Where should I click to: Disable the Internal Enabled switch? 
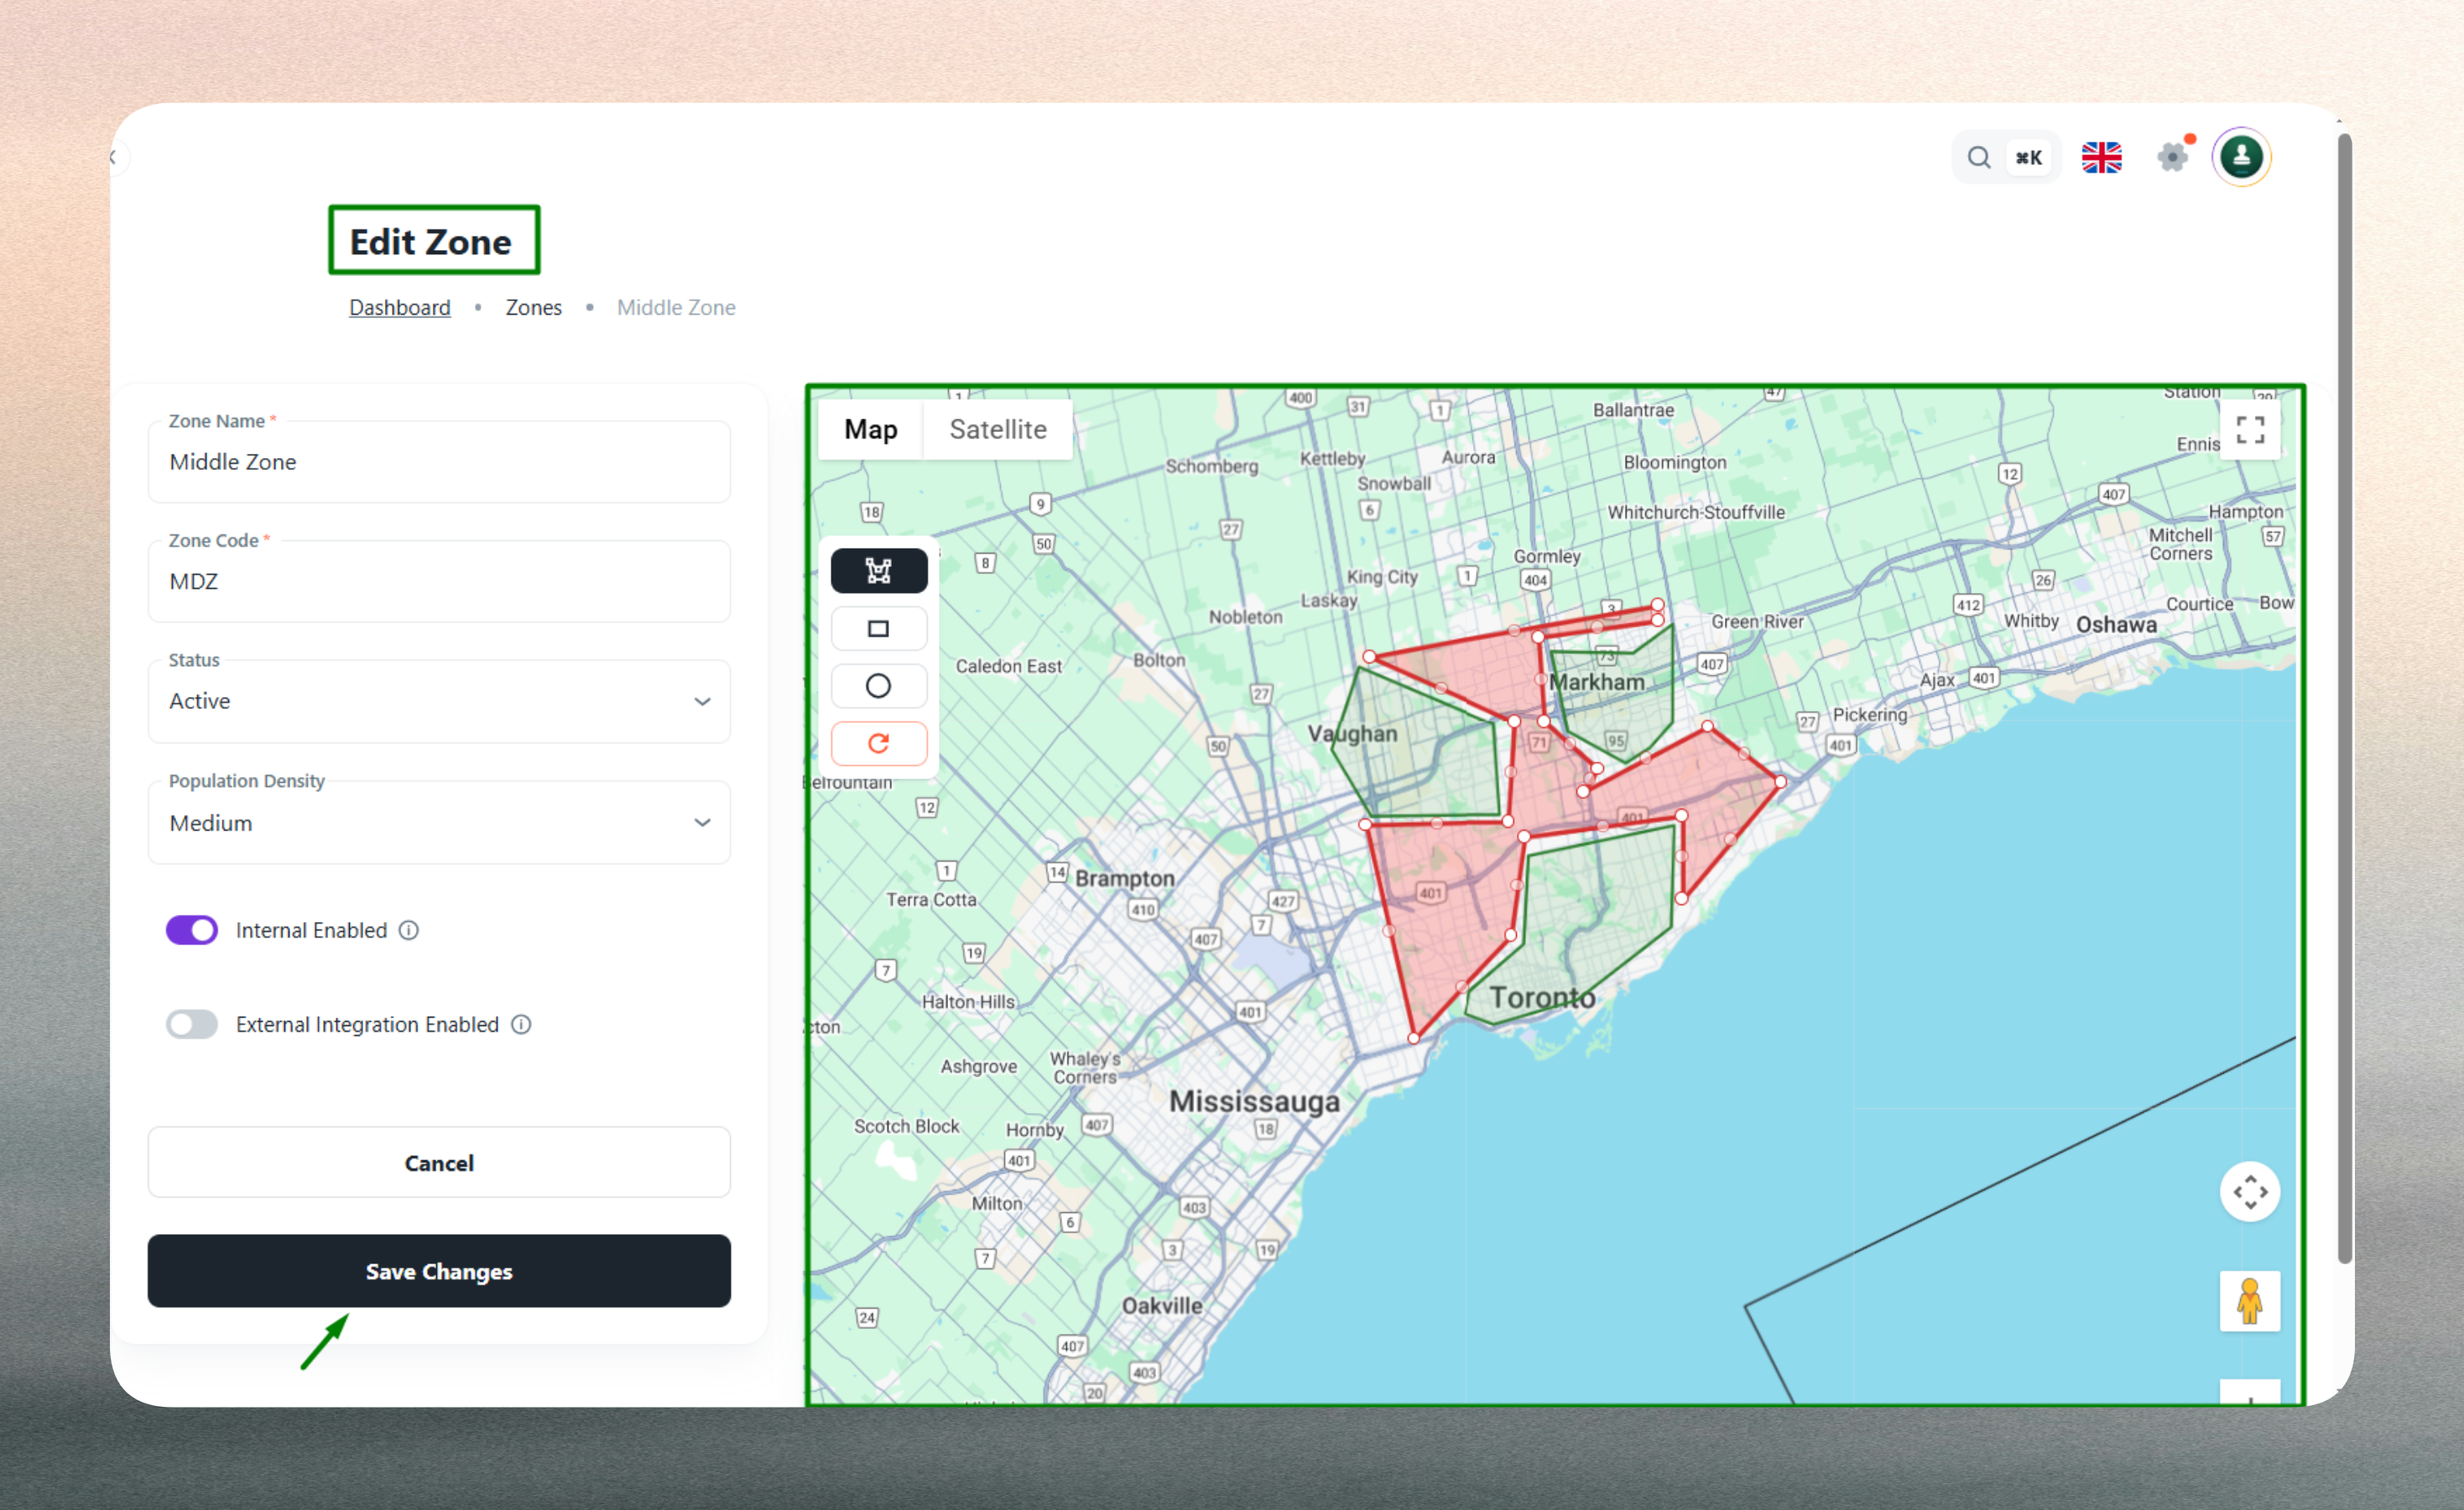click(192, 930)
